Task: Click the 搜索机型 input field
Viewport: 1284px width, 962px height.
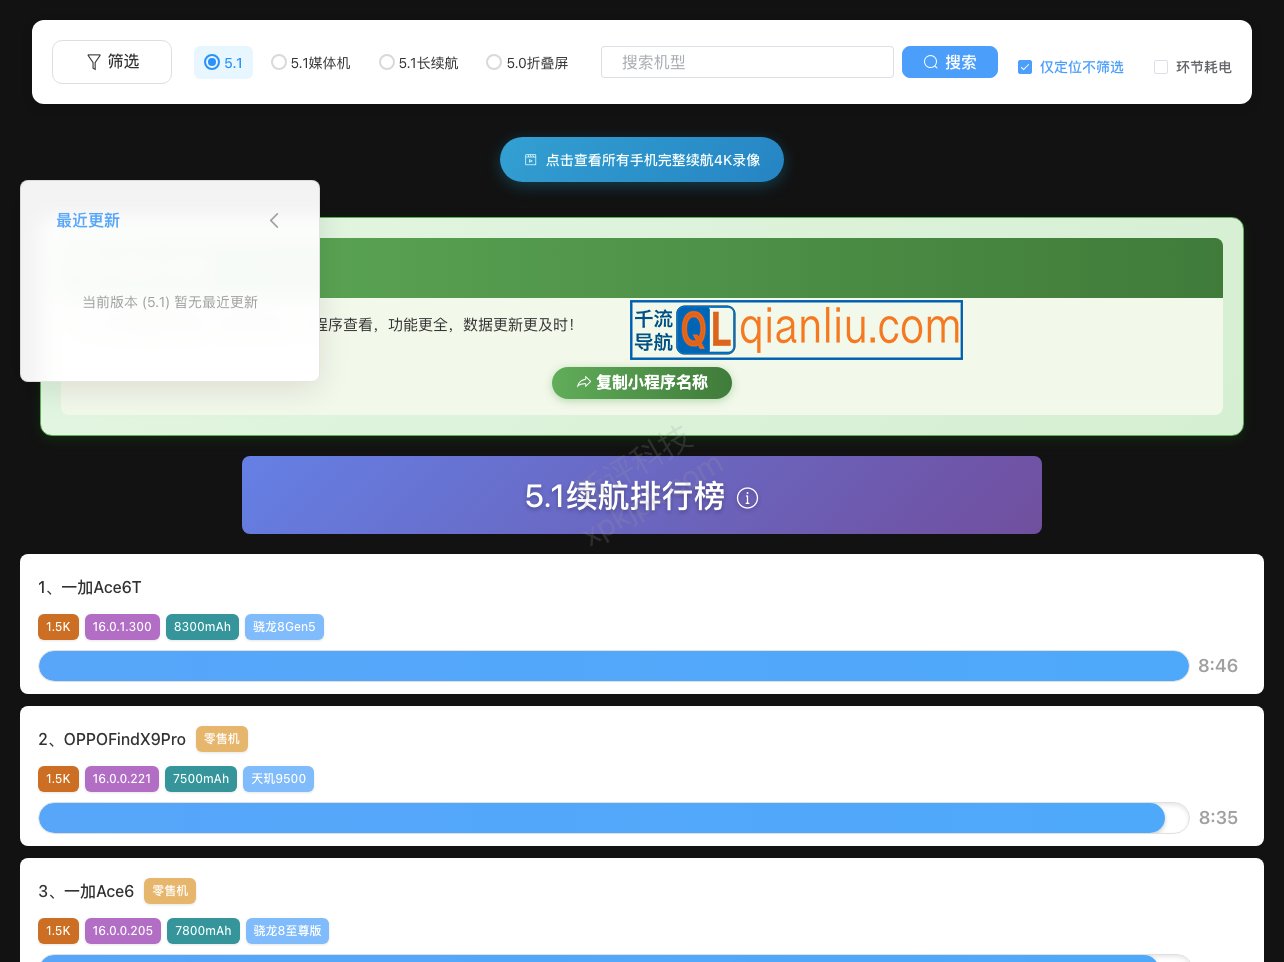Action: click(x=747, y=62)
